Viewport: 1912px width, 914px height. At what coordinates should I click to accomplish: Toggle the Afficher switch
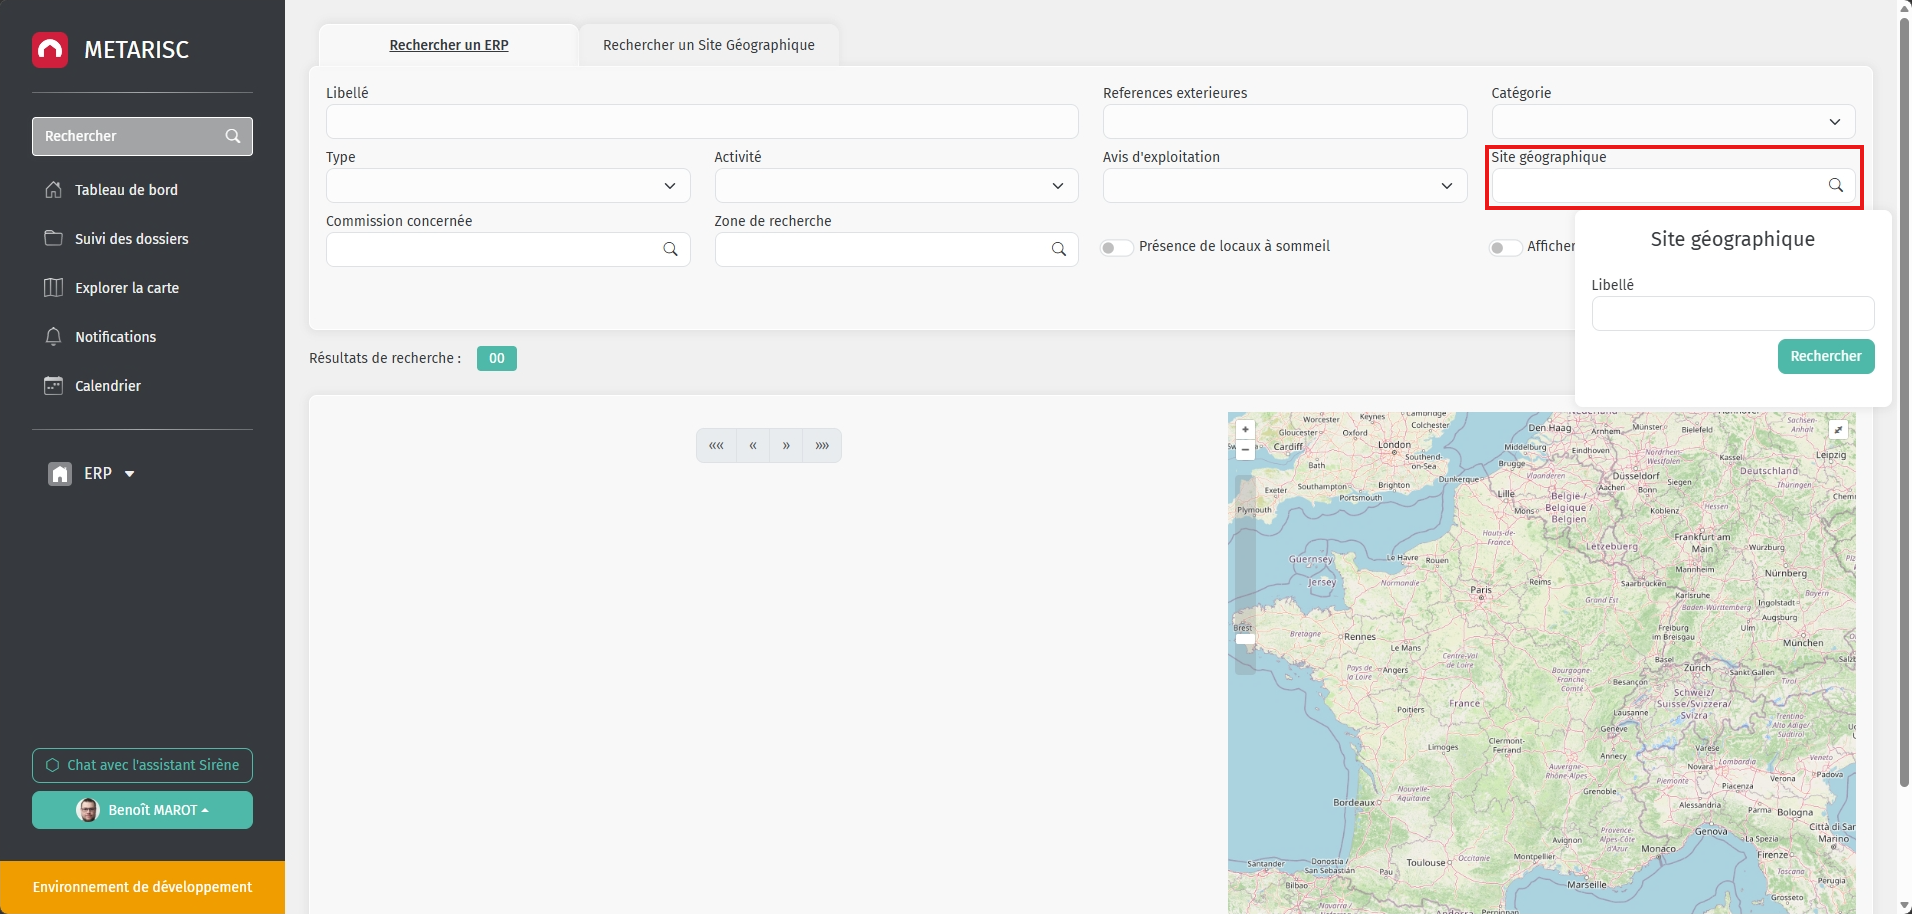(x=1504, y=247)
